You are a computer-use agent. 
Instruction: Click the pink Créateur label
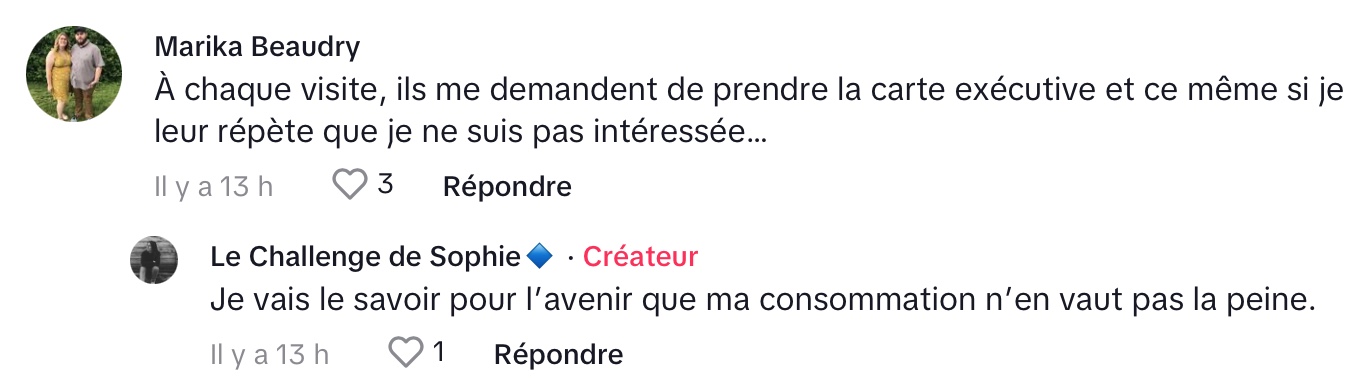coord(640,257)
